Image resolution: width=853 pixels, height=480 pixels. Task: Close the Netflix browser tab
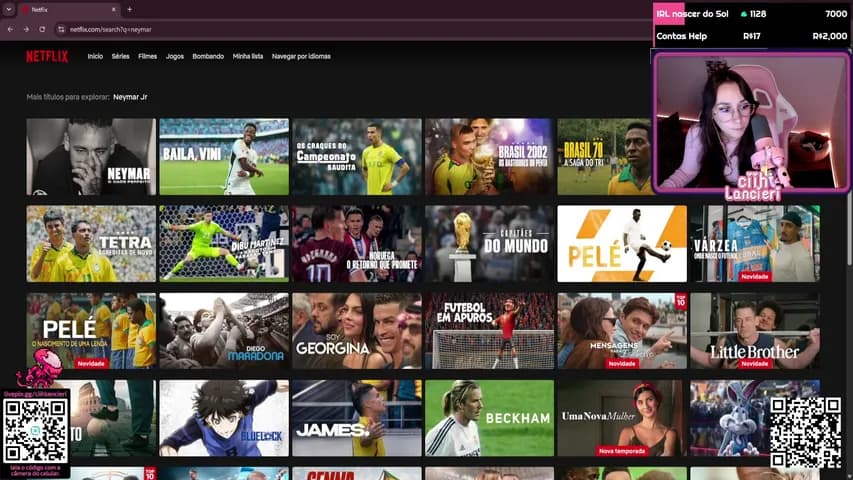tap(113, 9)
